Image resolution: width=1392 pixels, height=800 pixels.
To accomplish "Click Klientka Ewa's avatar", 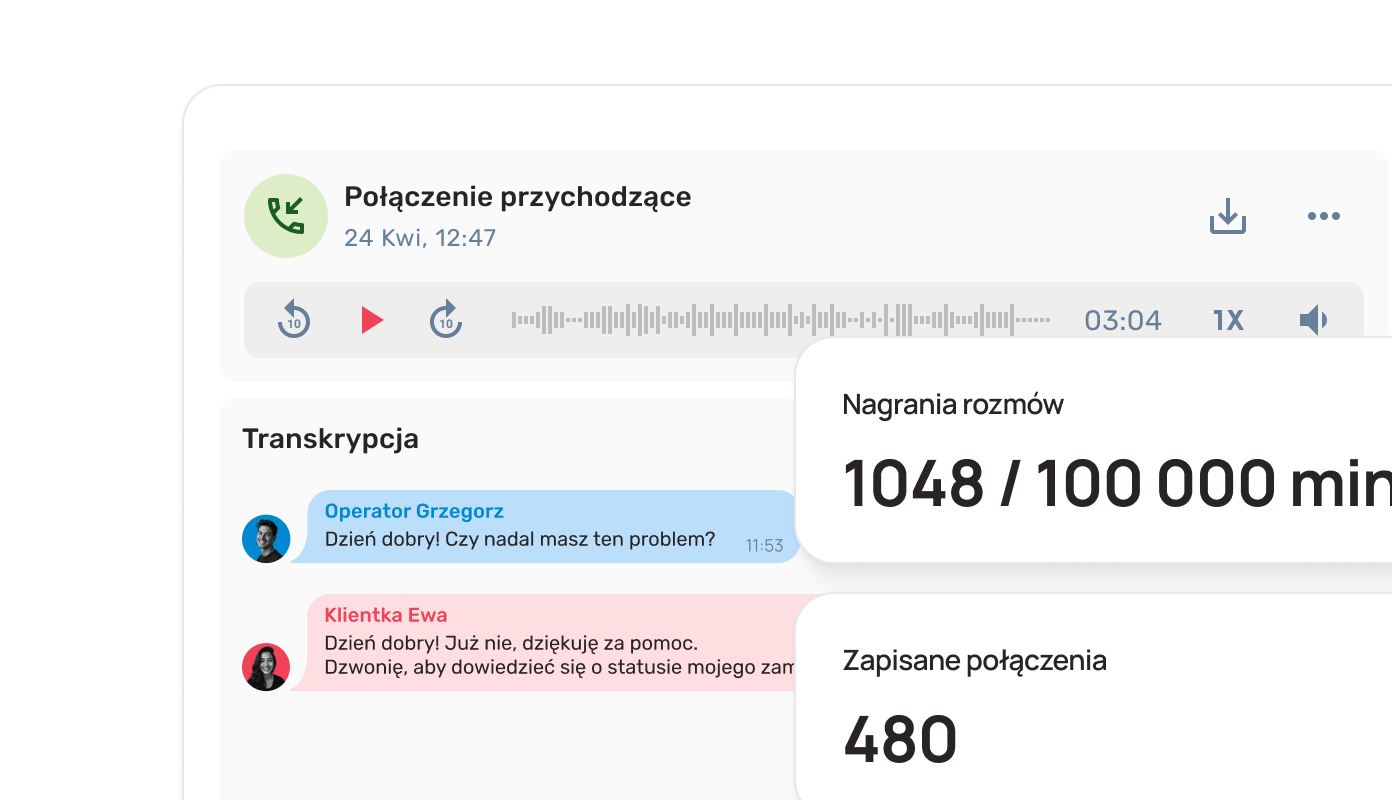I will tap(266, 667).
